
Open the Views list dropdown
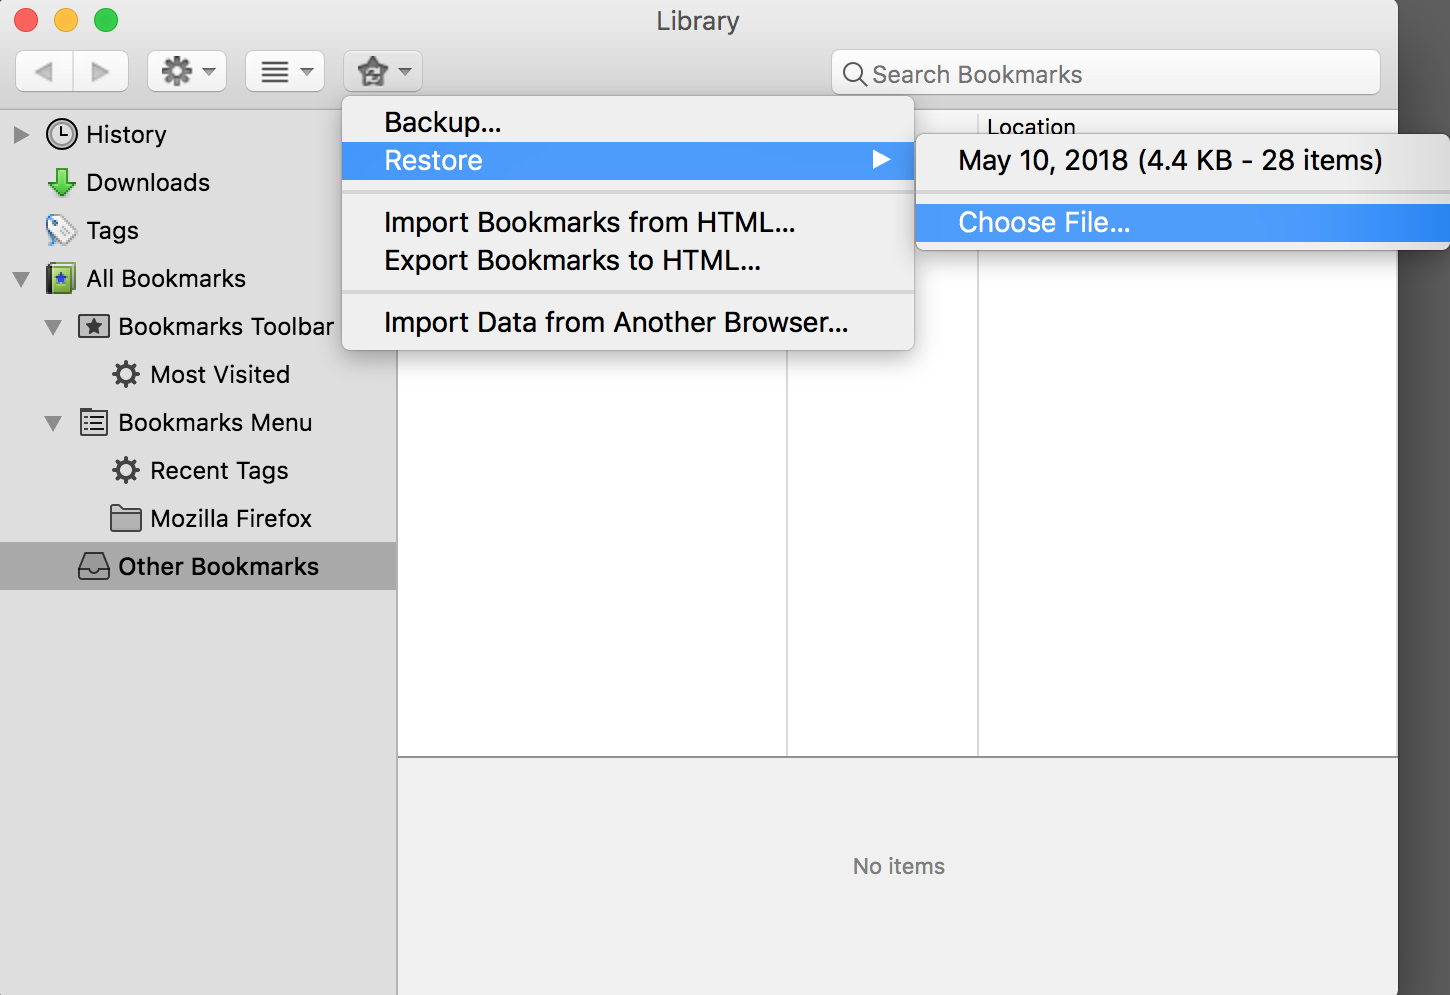(x=285, y=71)
